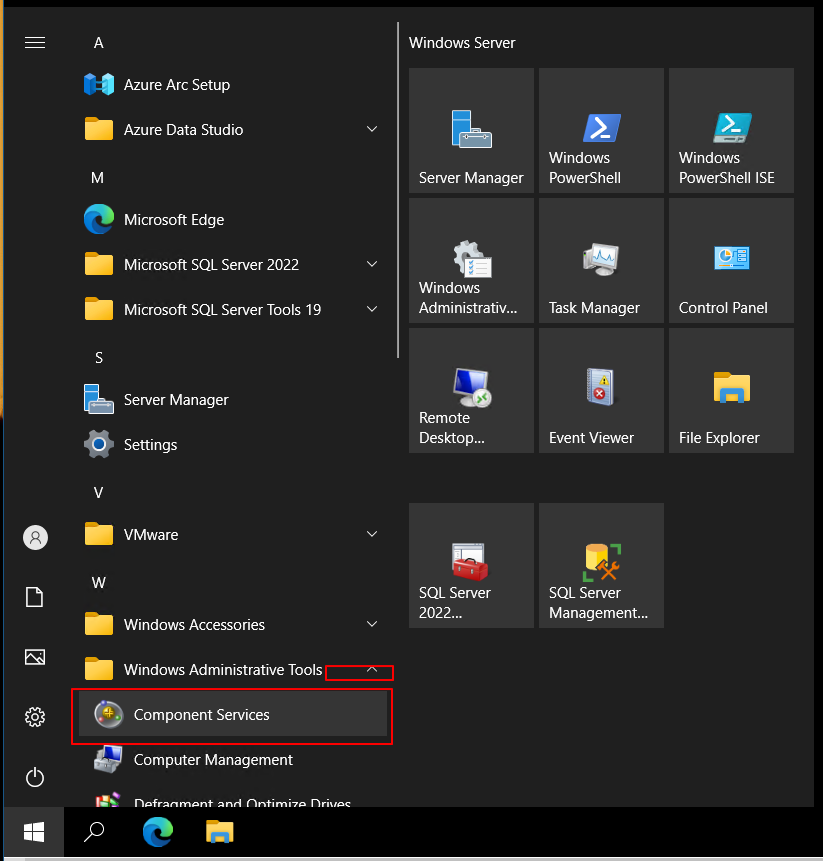Expand the Microsoft SQL Server 2022 folder
Screen dimensions: 823x861
coord(372,265)
